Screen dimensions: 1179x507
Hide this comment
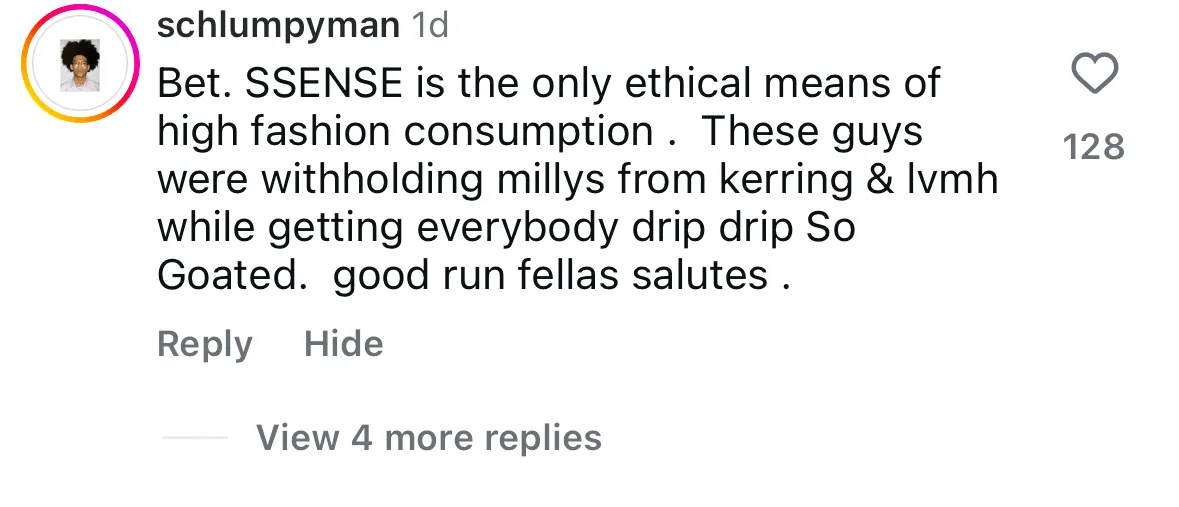point(343,344)
